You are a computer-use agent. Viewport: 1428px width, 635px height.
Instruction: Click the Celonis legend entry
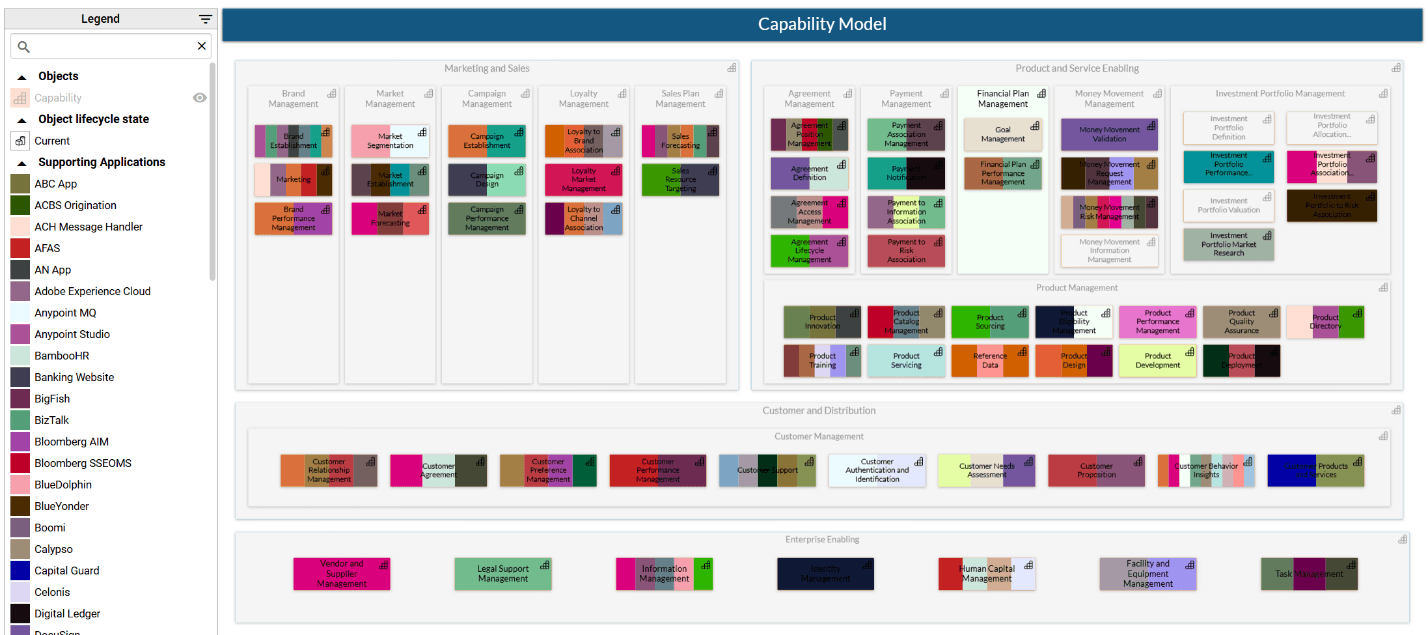[52, 592]
